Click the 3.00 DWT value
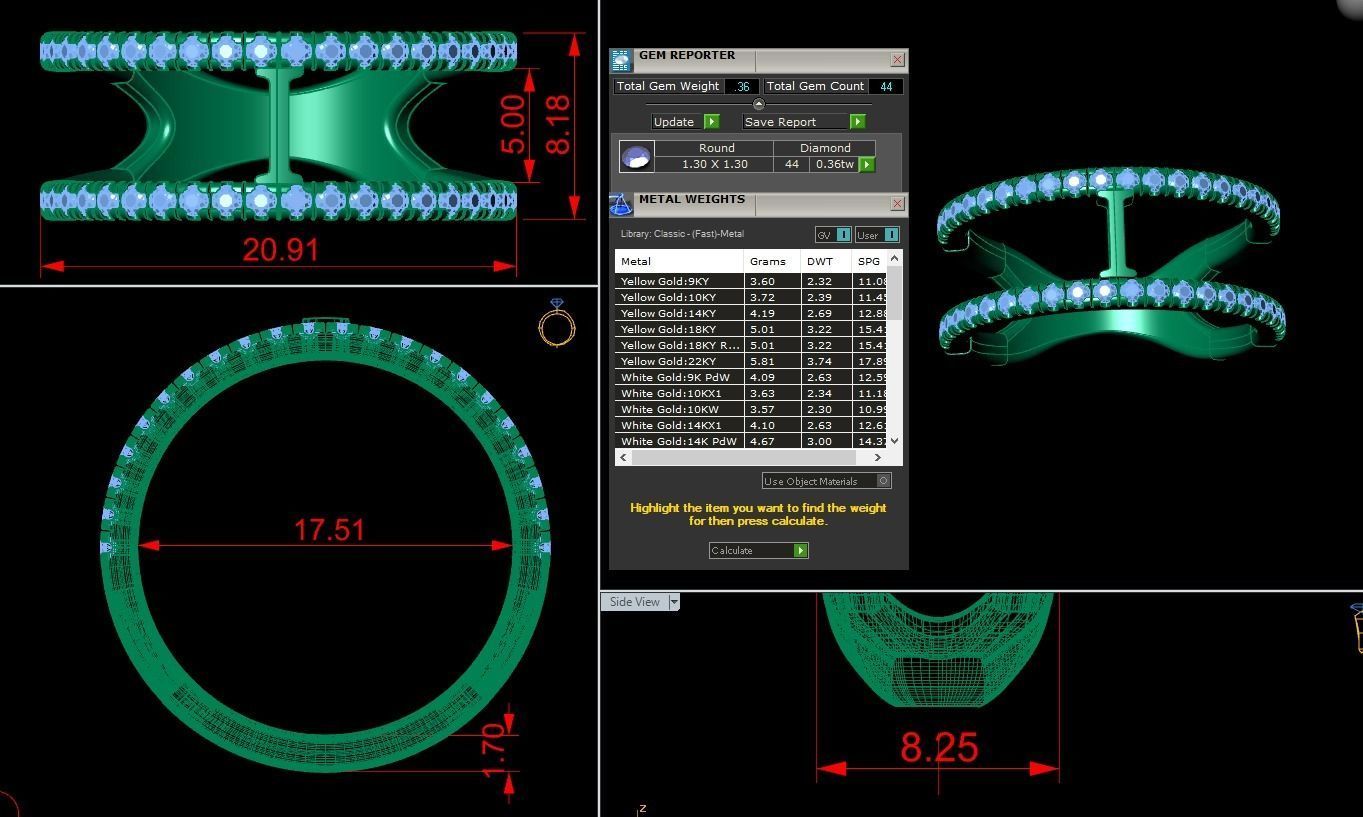This screenshot has width=1363, height=817. coord(819,441)
